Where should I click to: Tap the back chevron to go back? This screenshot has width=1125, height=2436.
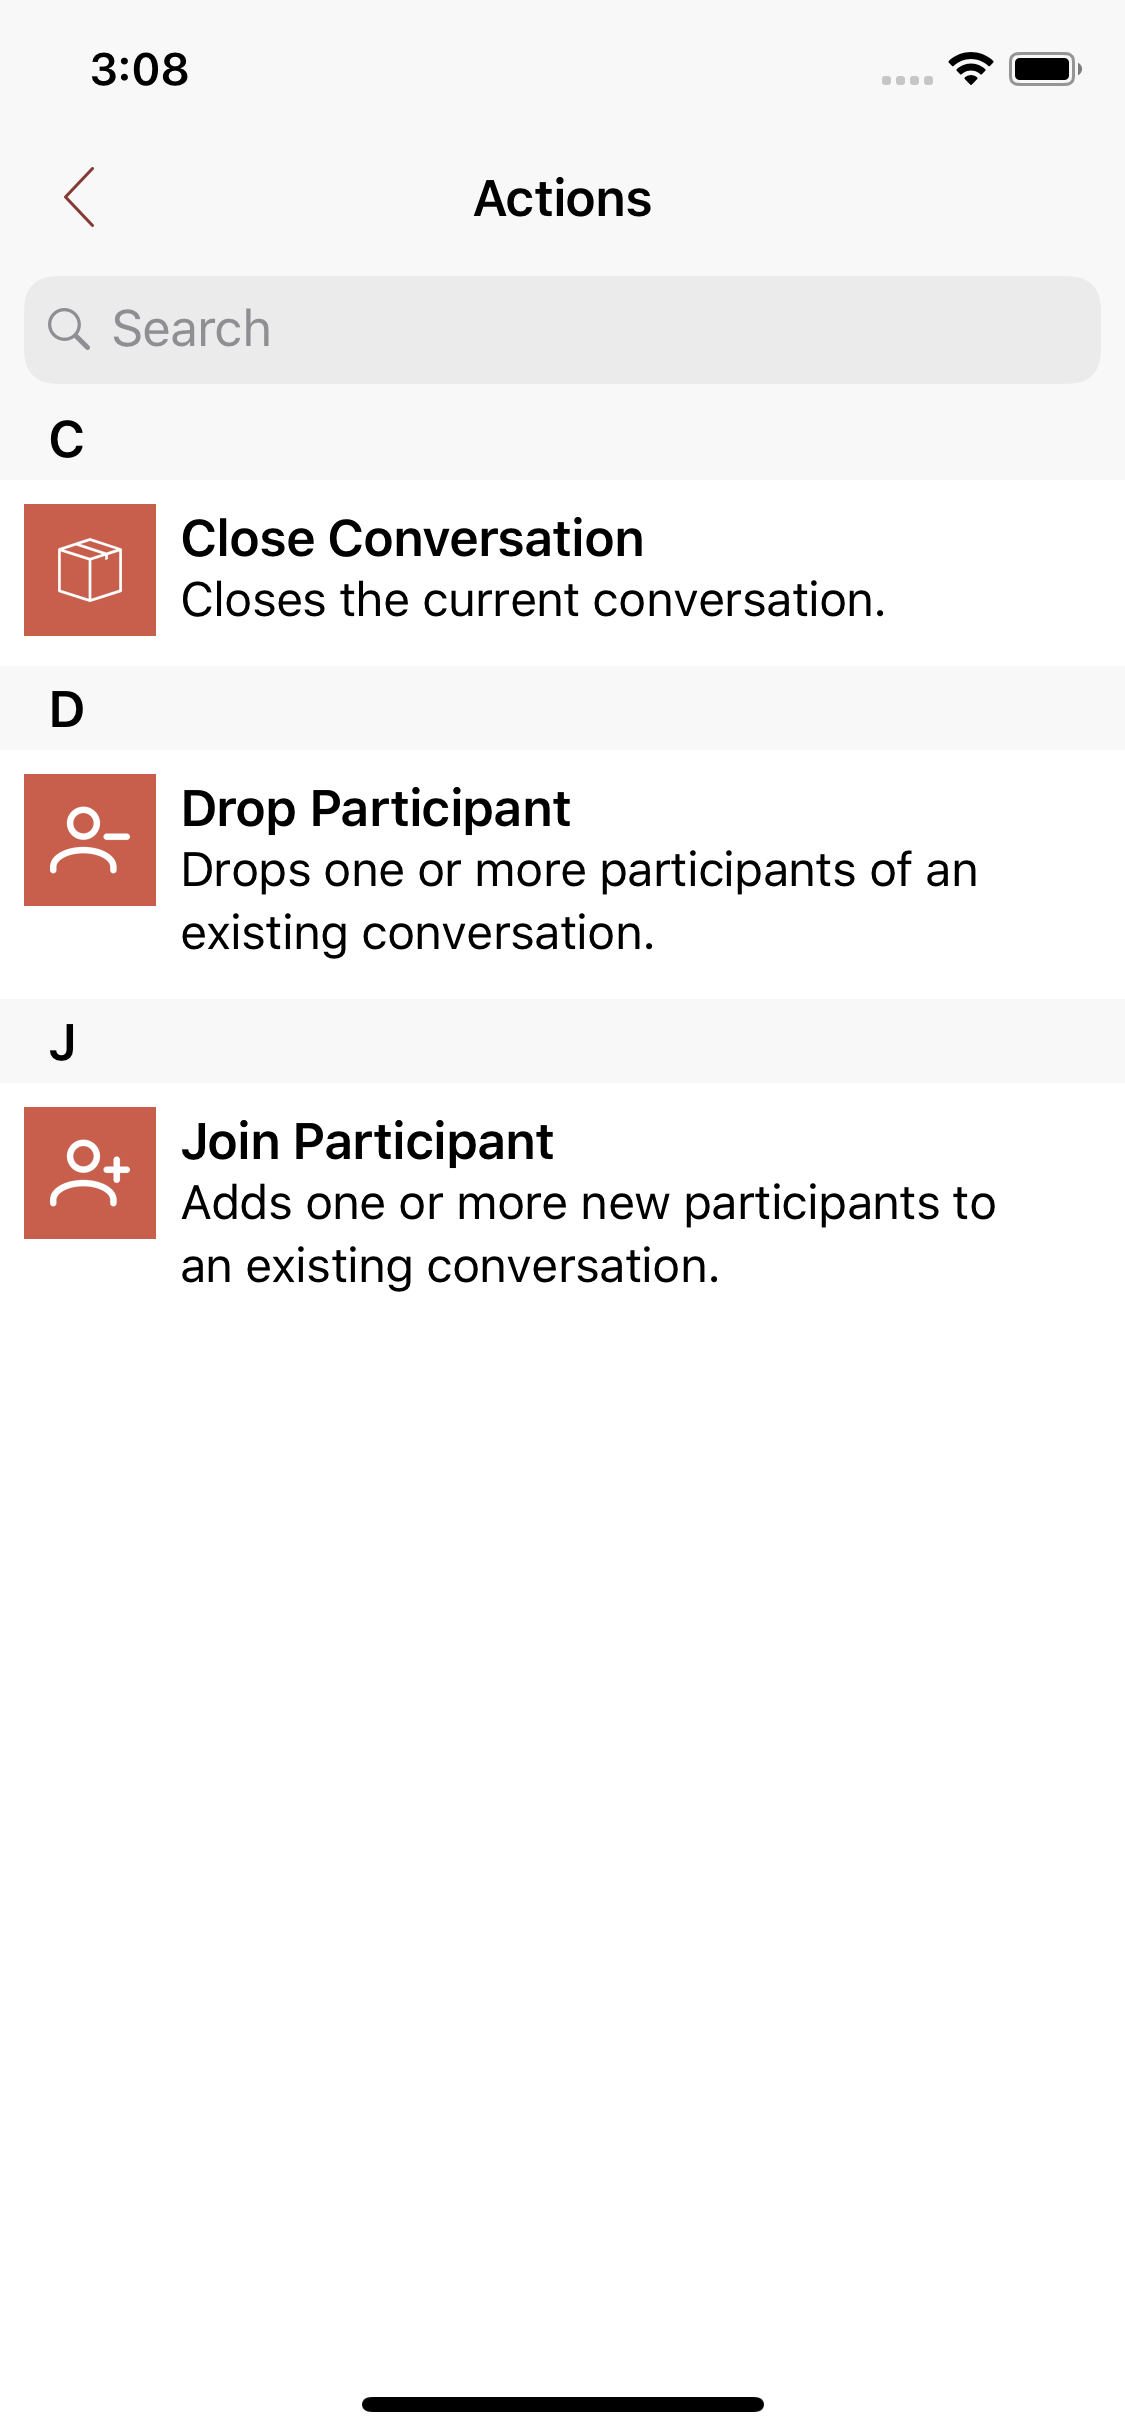80,198
